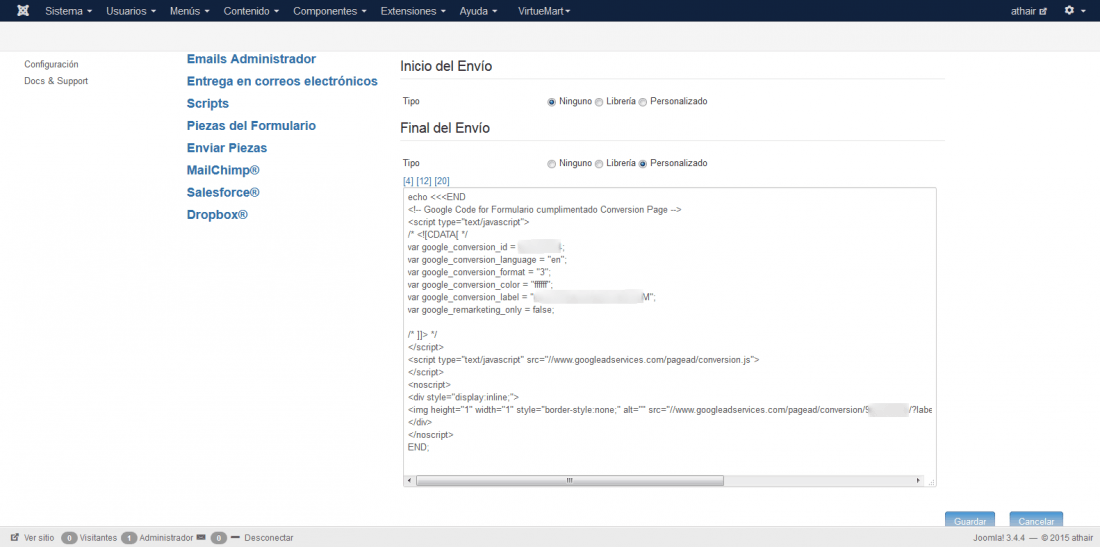Open the VirtueMart dropdown menu
Image resolution: width=1100 pixels, height=547 pixels.
click(544, 11)
